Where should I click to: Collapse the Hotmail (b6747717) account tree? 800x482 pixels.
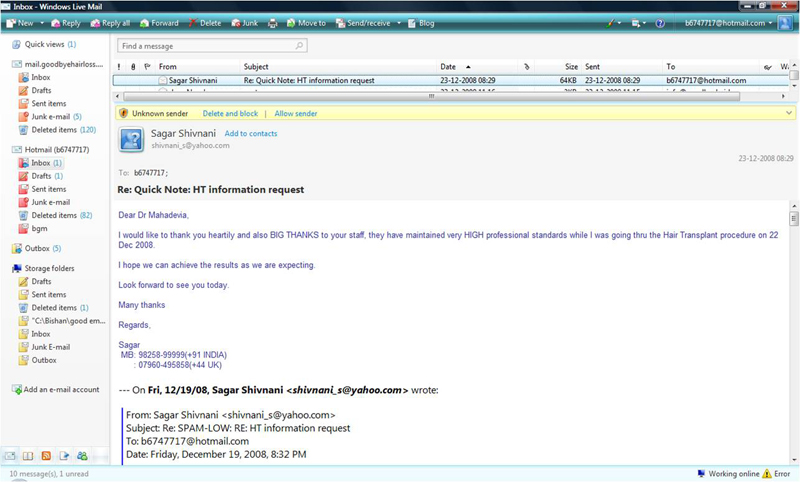pos(16,149)
